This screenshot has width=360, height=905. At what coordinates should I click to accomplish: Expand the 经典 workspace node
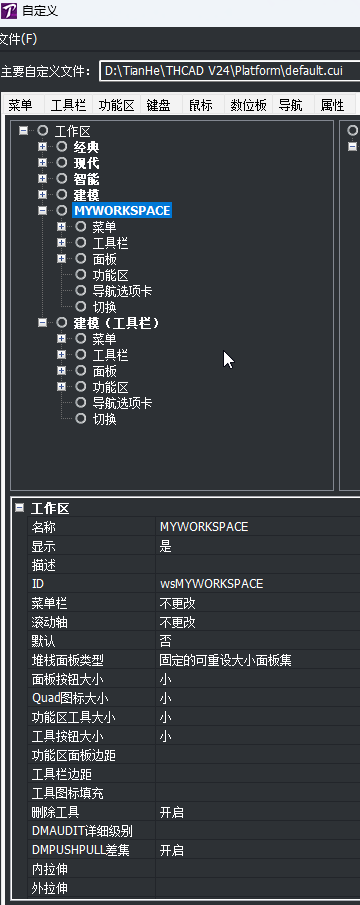point(42,147)
